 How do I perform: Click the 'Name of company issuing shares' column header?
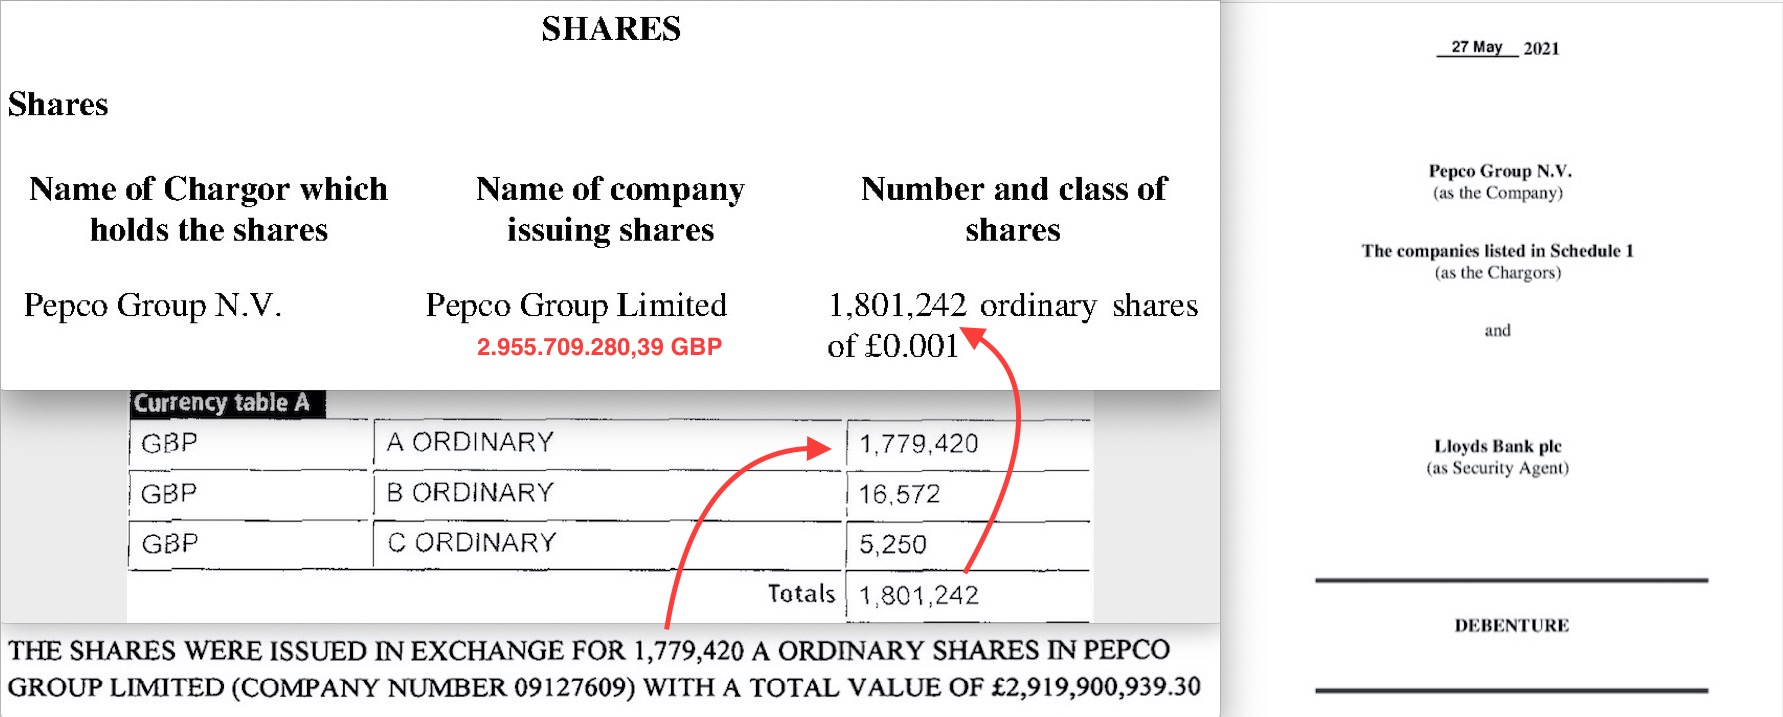coord(610,209)
